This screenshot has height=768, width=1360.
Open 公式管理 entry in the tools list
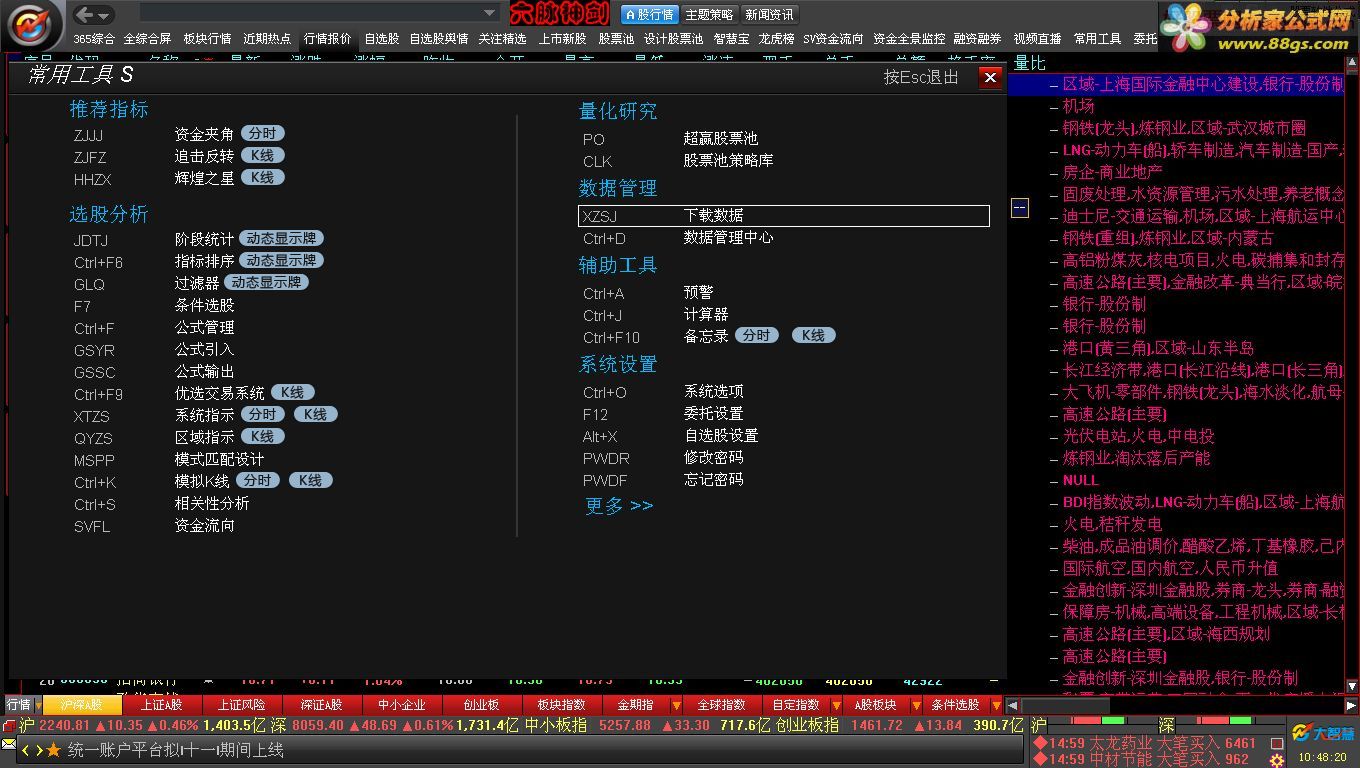click(x=204, y=327)
